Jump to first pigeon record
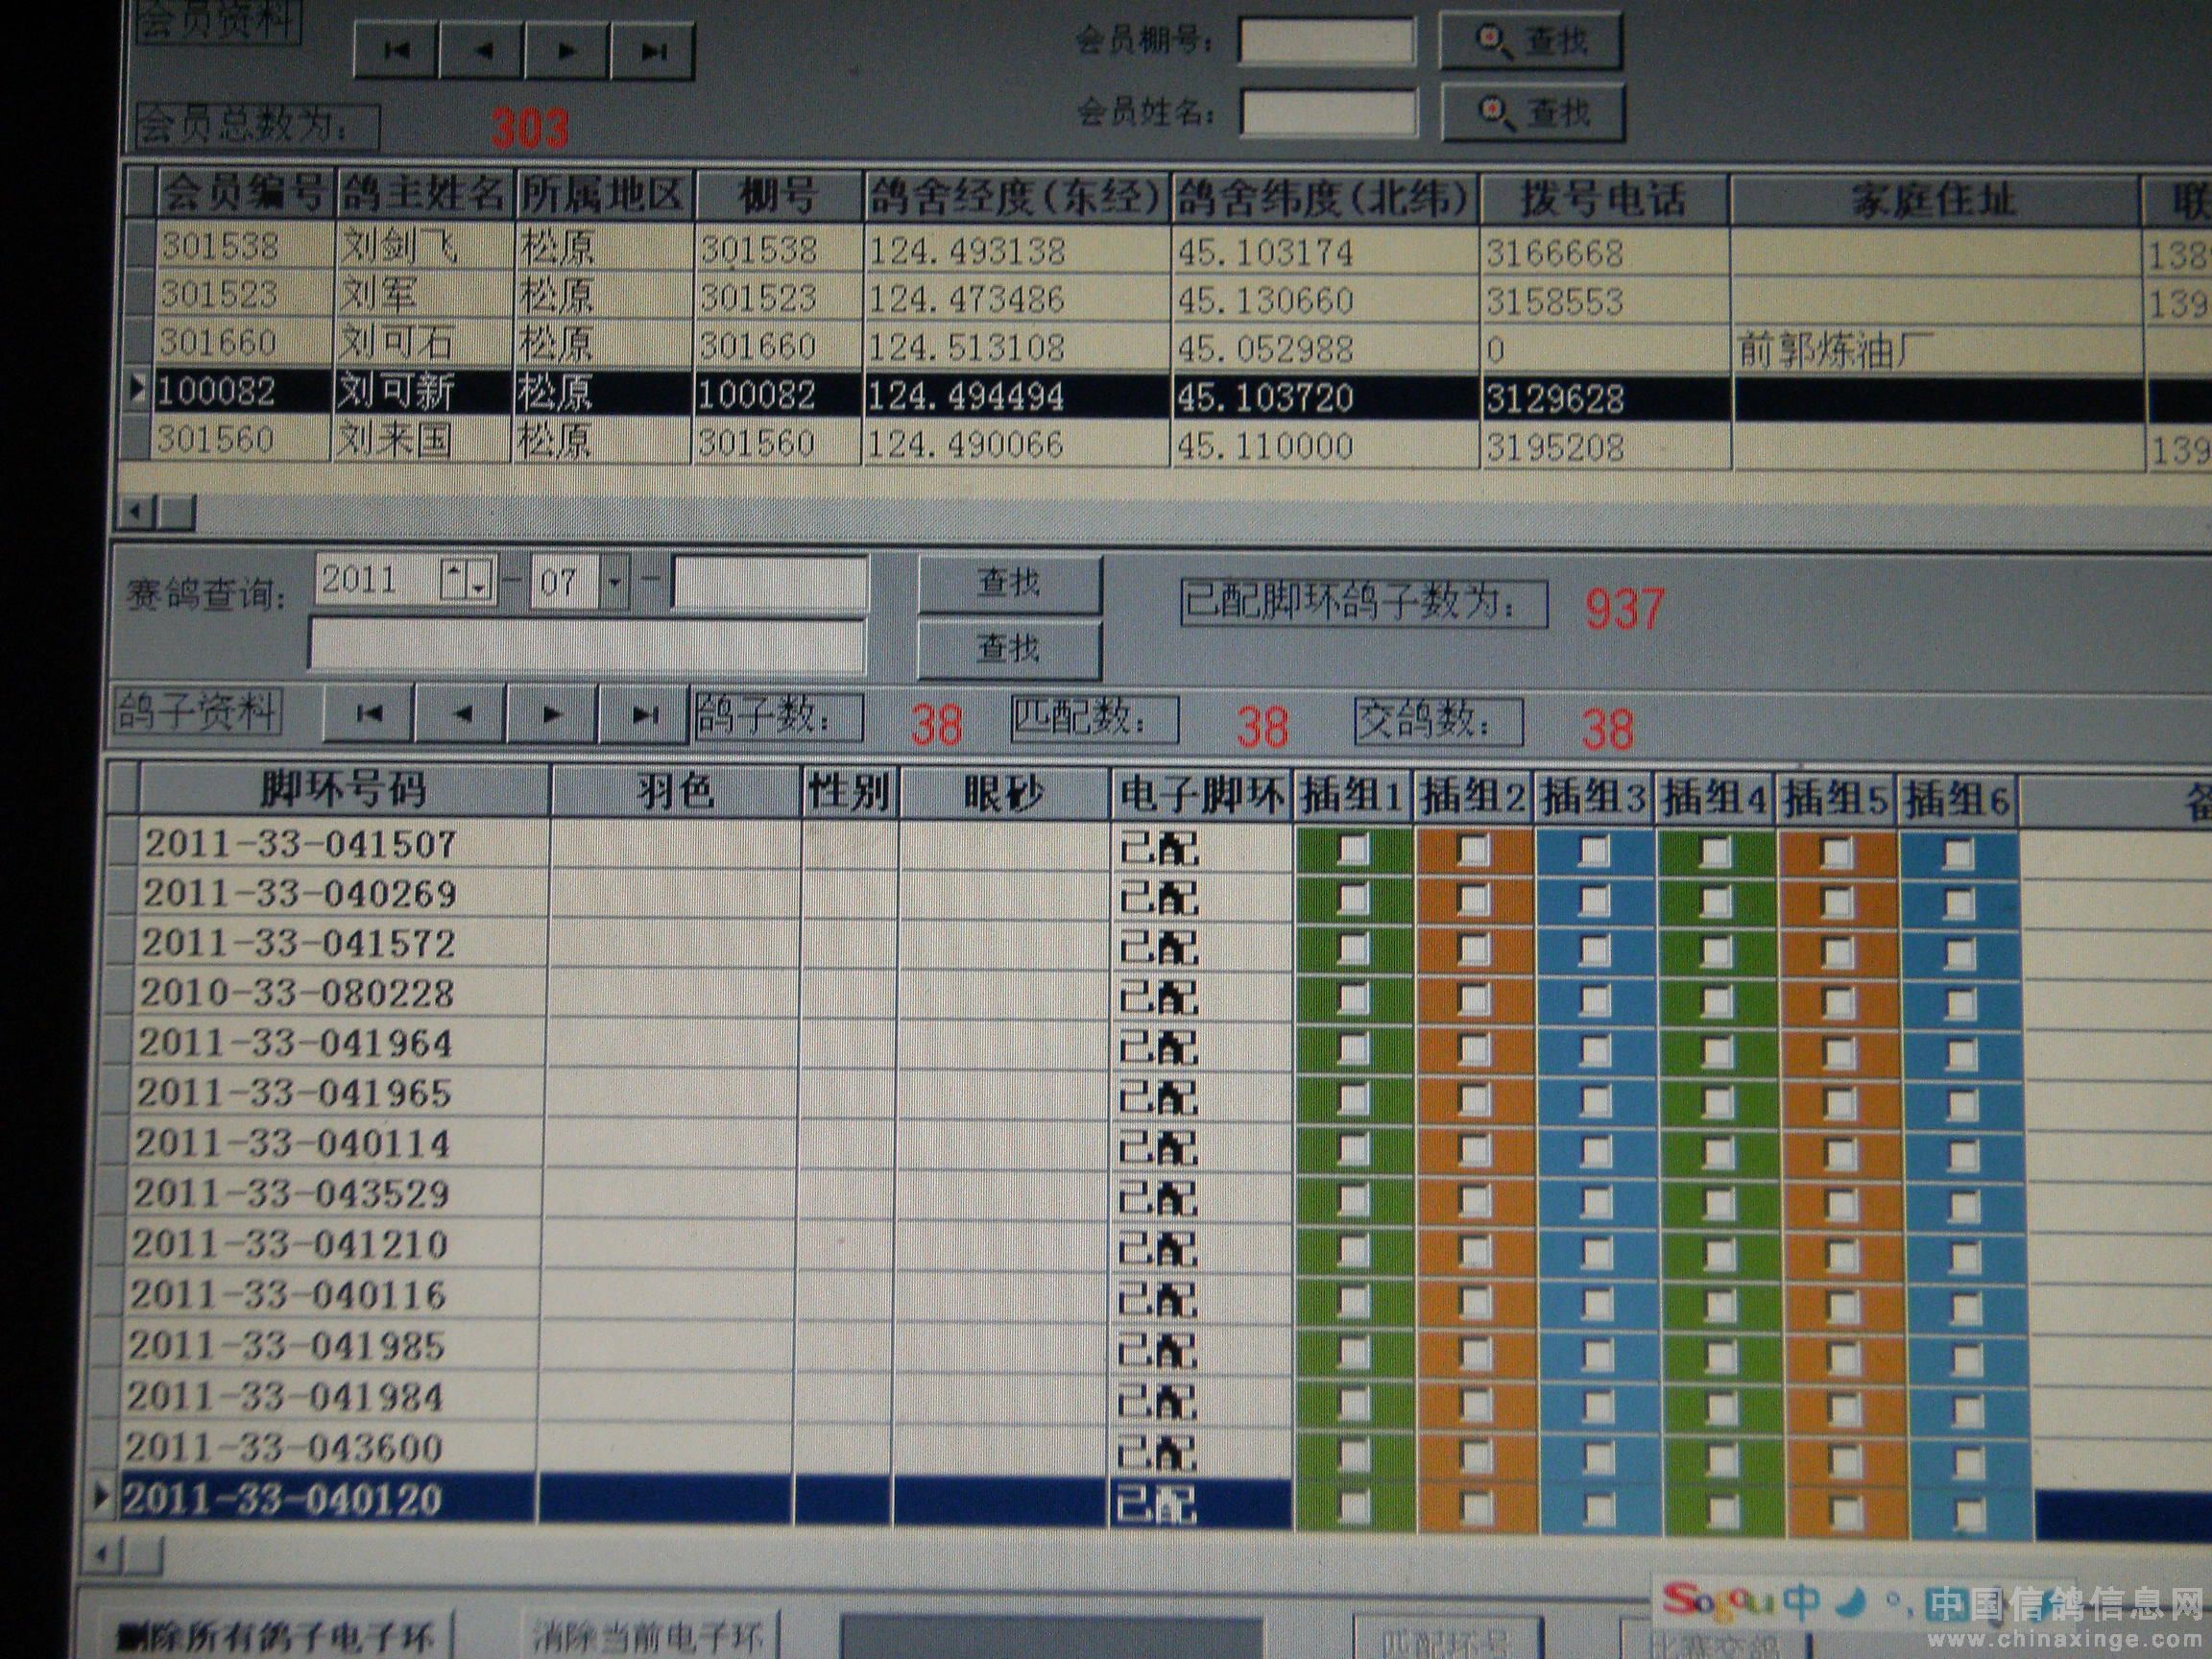 [369, 714]
